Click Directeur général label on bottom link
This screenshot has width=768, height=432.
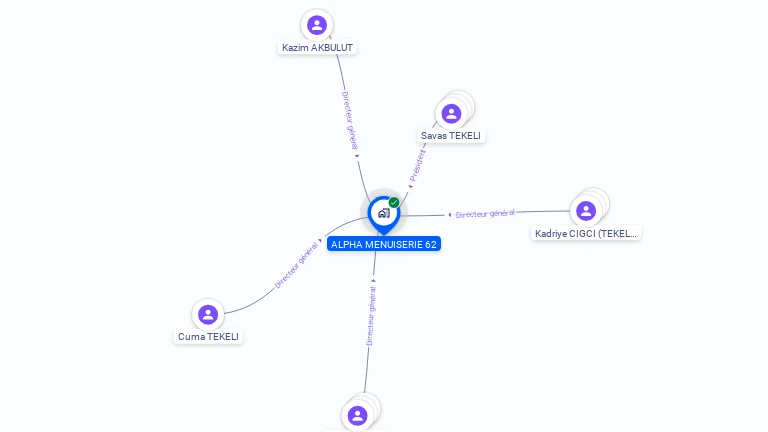coord(371,316)
